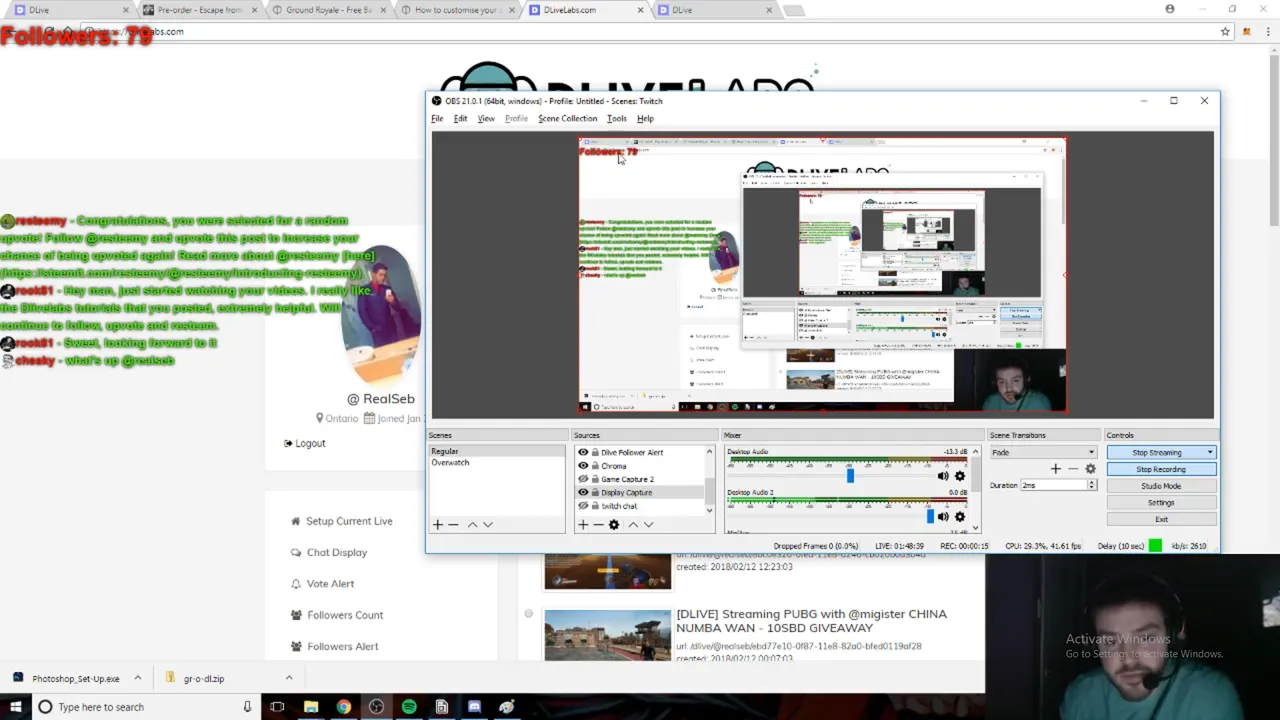Screen dimensions: 1280x720
Task: Adjust the transition Duration spinner arrows
Action: tap(1091, 485)
